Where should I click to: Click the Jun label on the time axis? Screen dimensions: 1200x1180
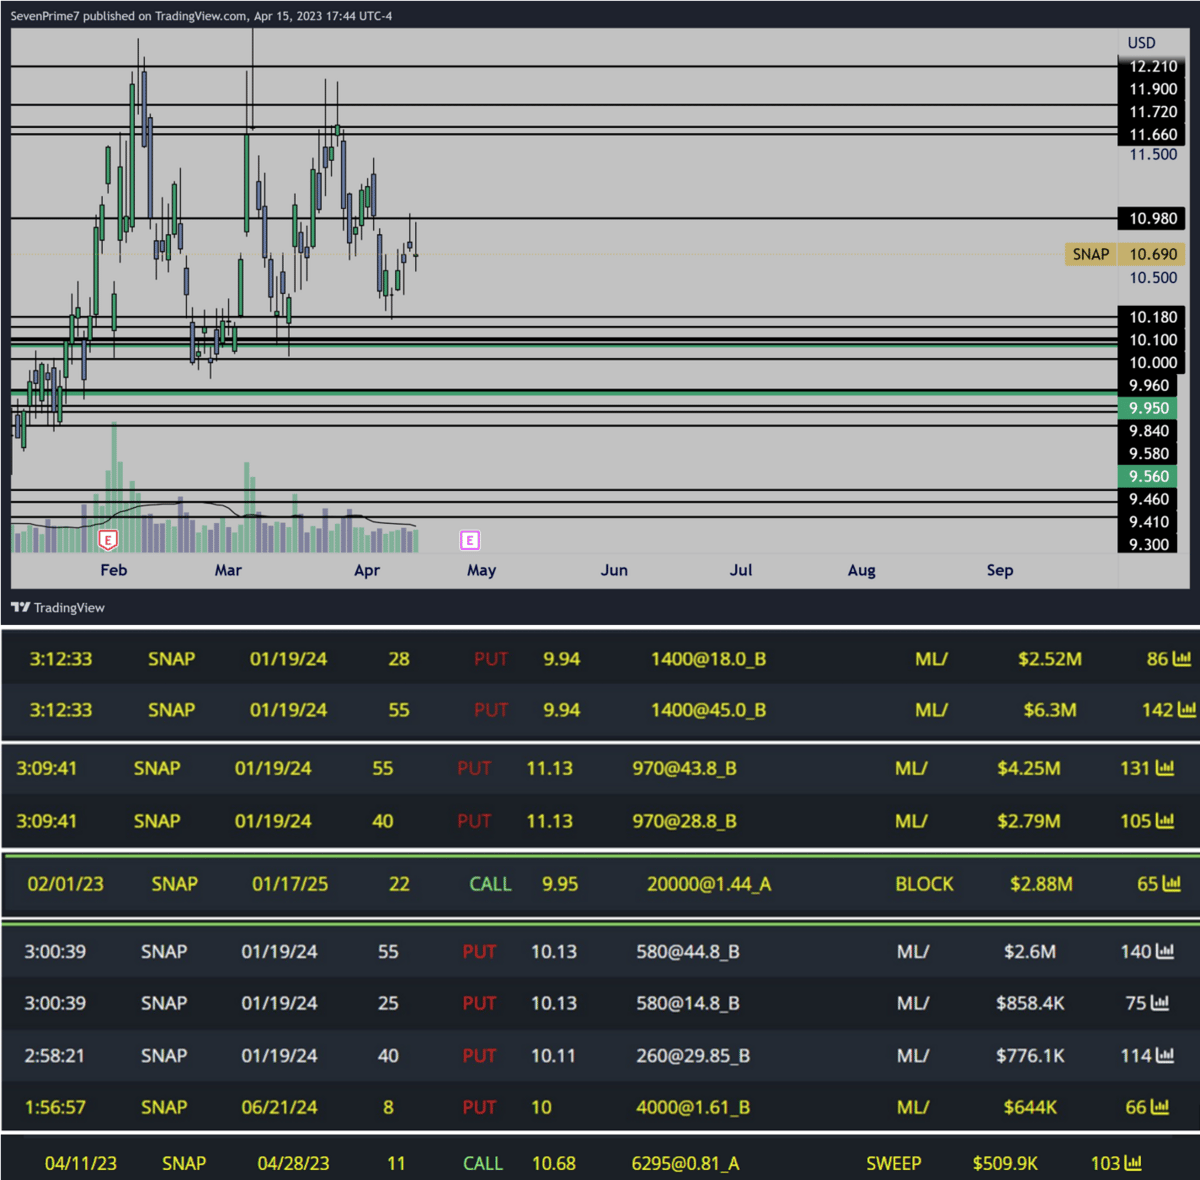coord(614,570)
